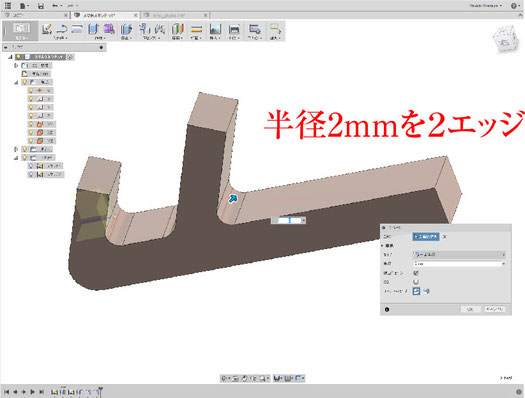Viewport: 525px width, 398px height.
Task: Toggle XY plane visibility lightbulb
Action: (x=31, y=124)
